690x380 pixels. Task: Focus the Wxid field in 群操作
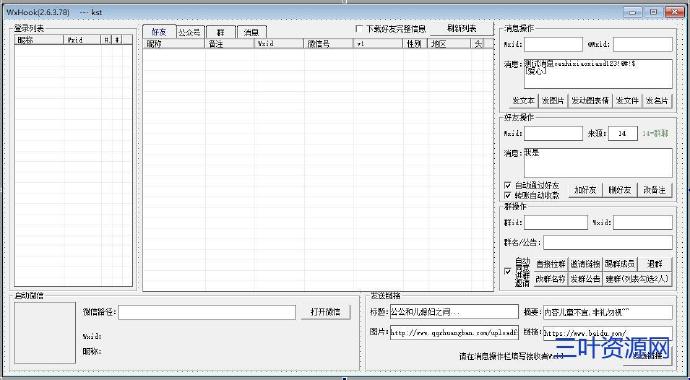tap(642, 223)
